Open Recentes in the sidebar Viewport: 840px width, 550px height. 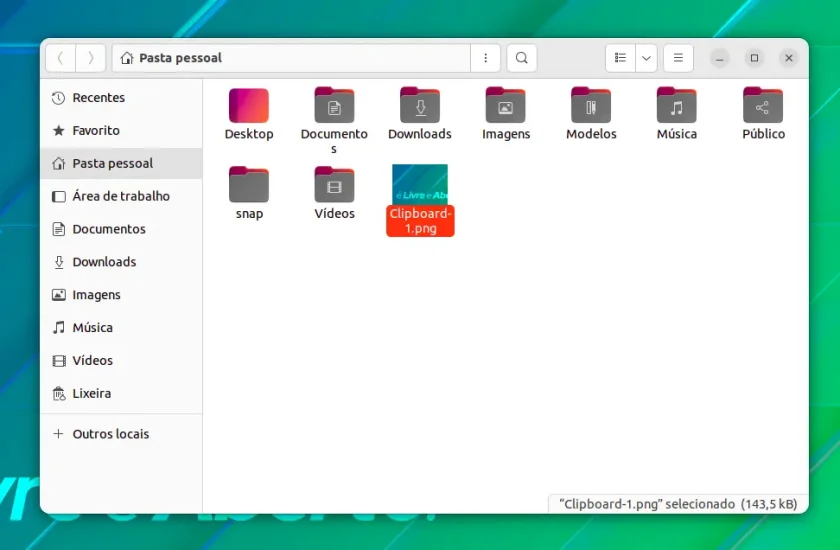tap(121, 98)
